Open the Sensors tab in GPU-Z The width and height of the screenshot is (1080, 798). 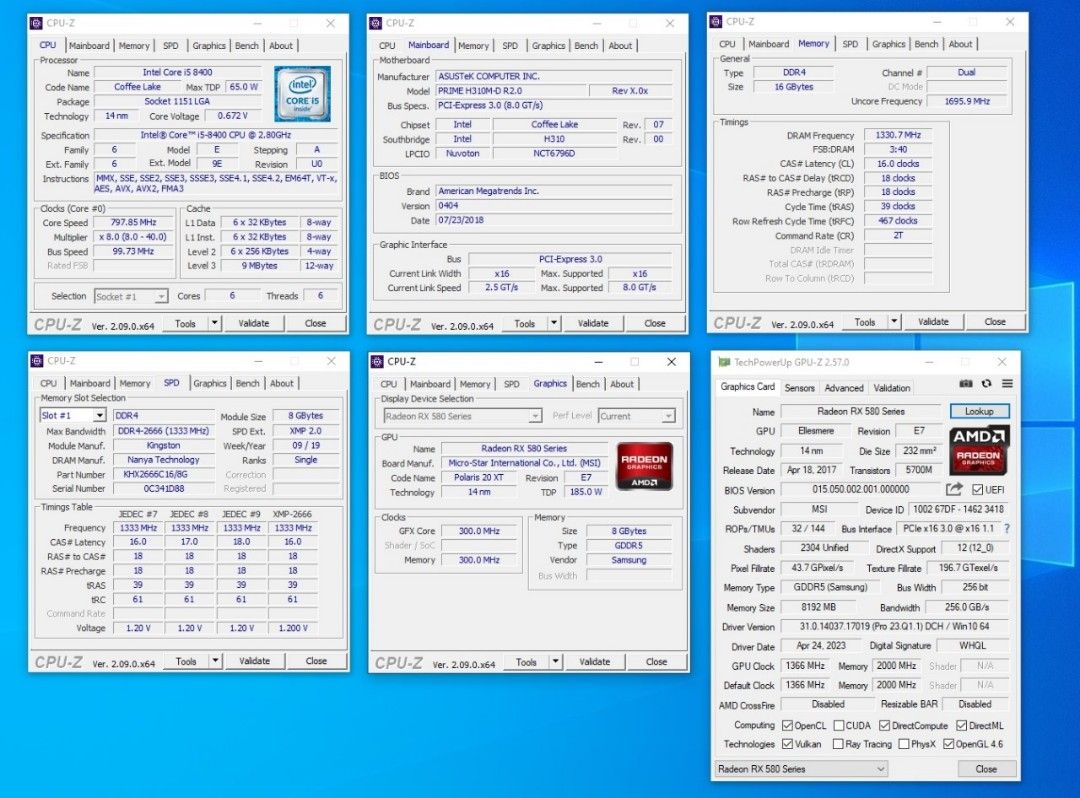point(799,388)
